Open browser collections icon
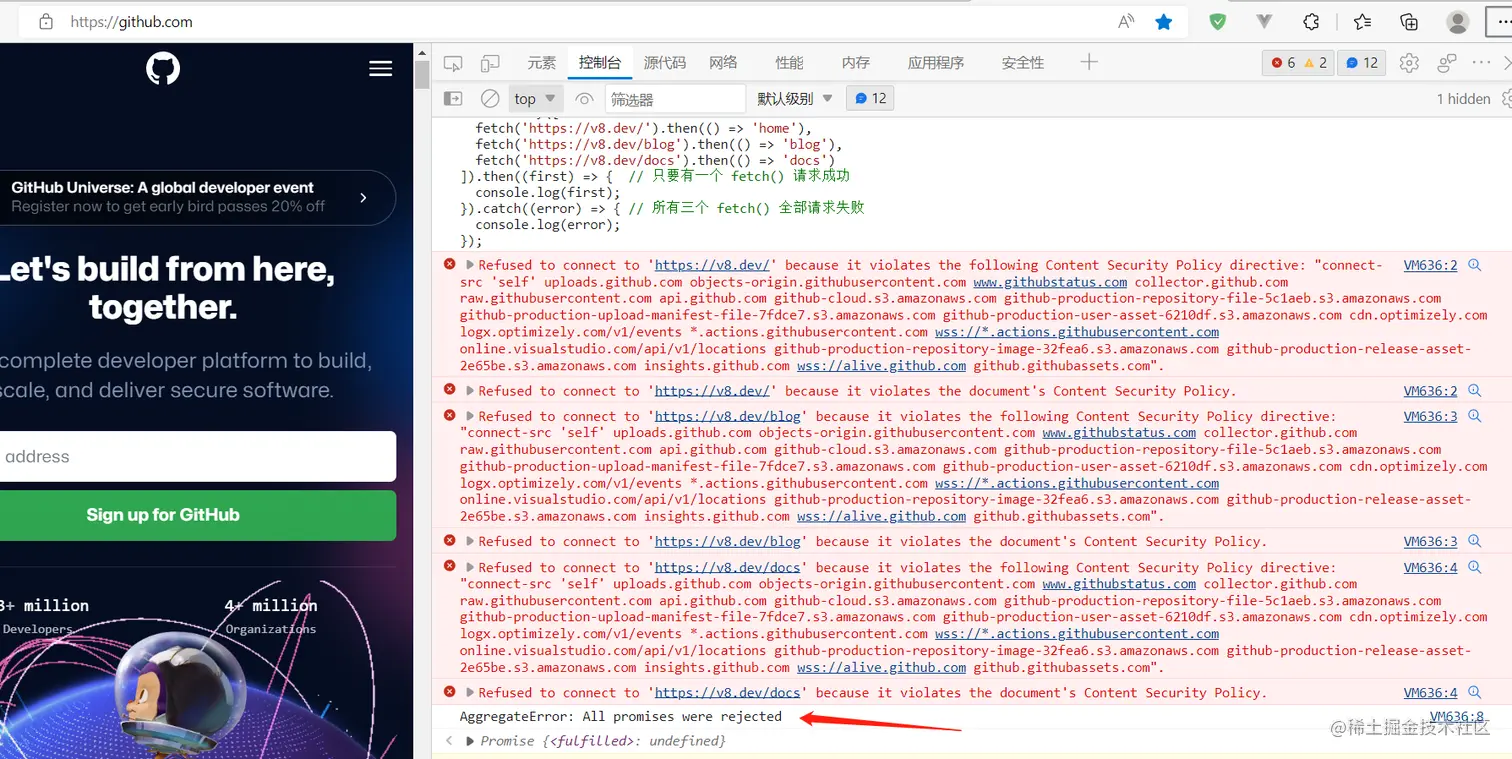The image size is (1512, 759). tap(1409, 21)
